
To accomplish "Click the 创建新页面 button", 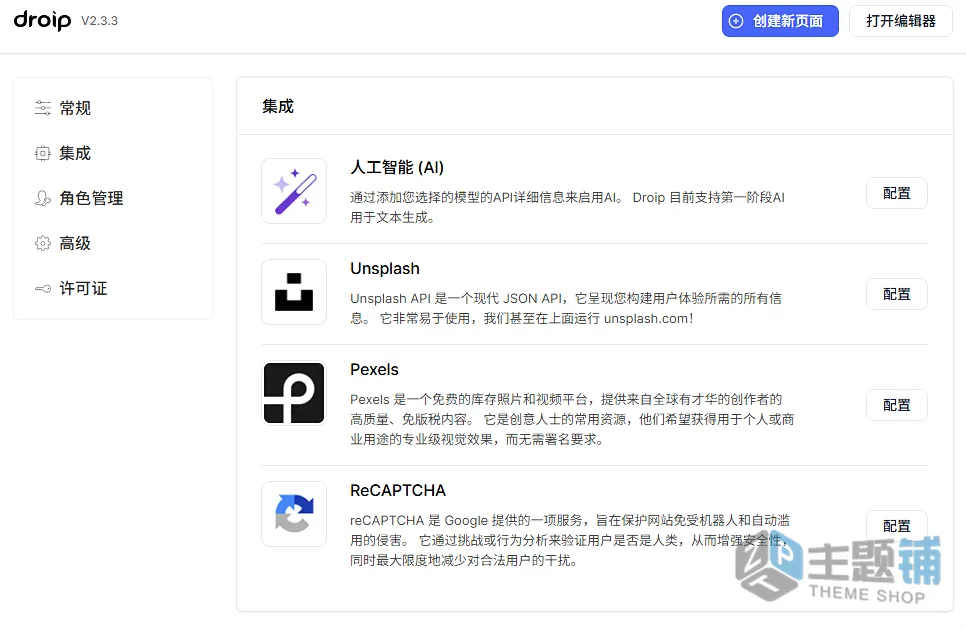I will [780, 21].
